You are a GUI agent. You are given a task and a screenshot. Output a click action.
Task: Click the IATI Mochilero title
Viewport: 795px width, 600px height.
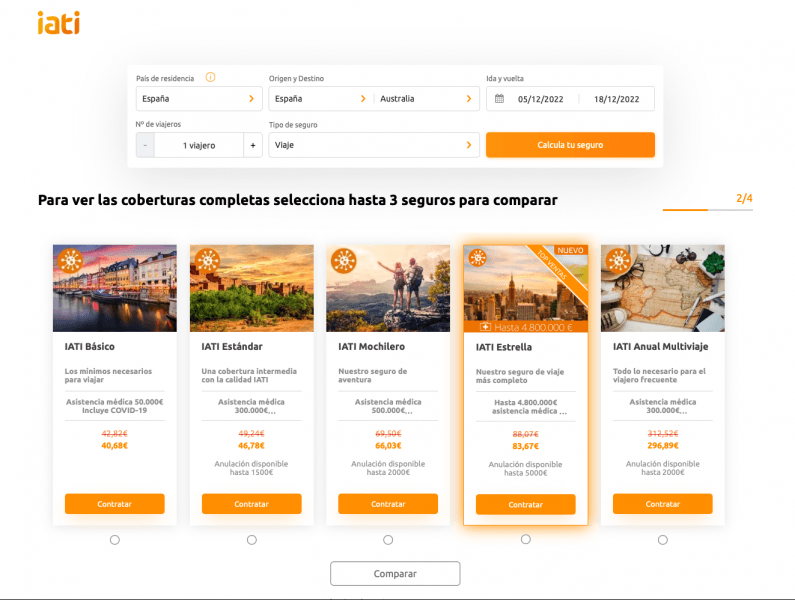pyautogui.click(x=372, y=347)
